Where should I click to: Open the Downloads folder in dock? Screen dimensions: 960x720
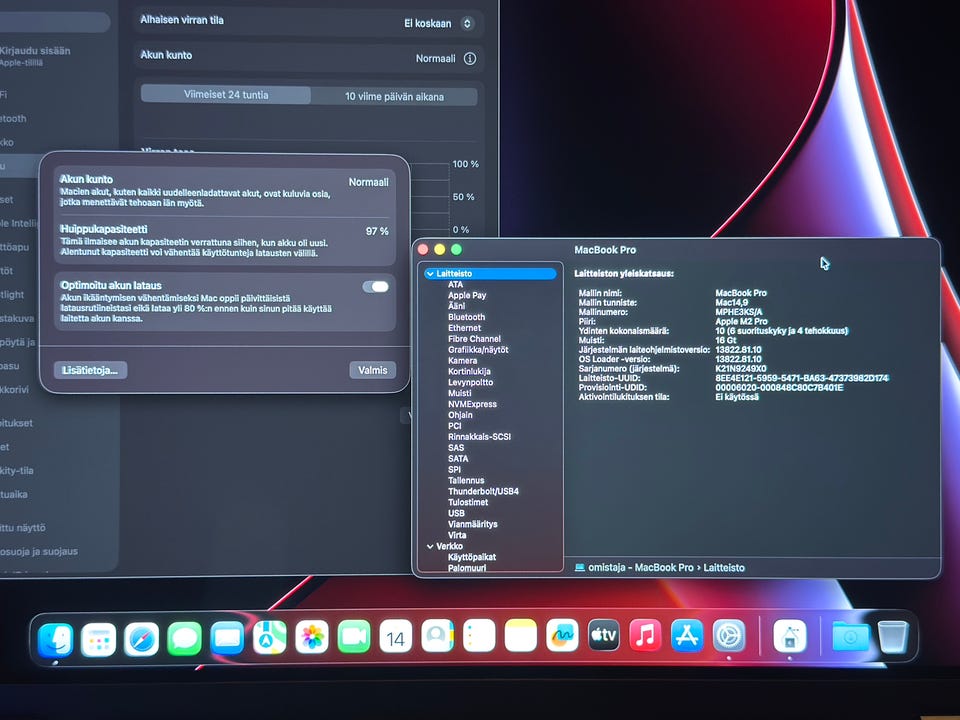tap(850, 637)
